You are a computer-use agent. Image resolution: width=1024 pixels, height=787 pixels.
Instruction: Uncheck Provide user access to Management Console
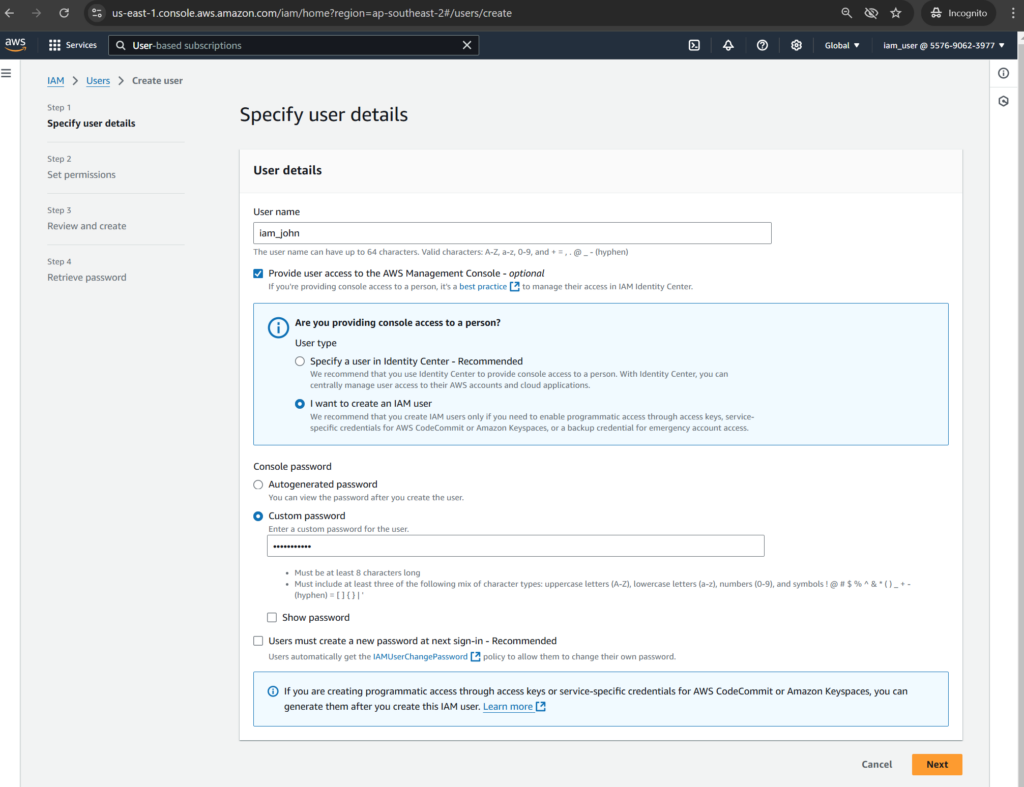pos(259,273)
